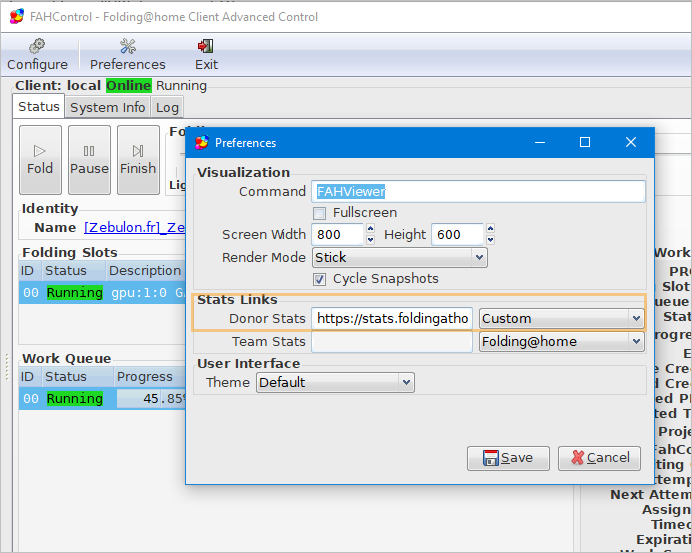Open the Zebulon.fr identity name link
Screen dimensions: 692x553
pyautogui.click(x=134, y=228)
